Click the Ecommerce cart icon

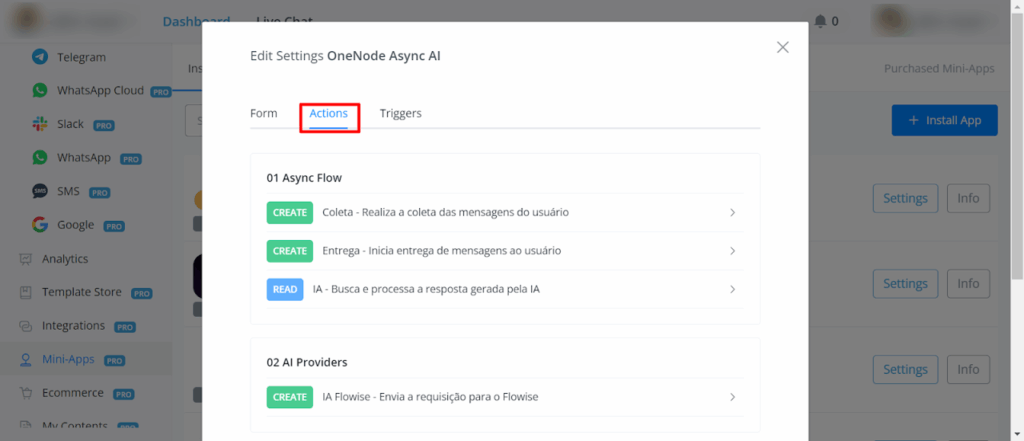pos(26,392)
